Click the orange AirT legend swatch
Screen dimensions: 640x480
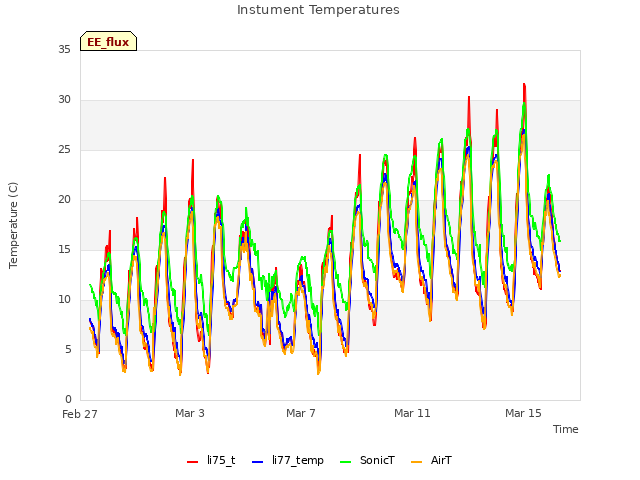[416, 462]
